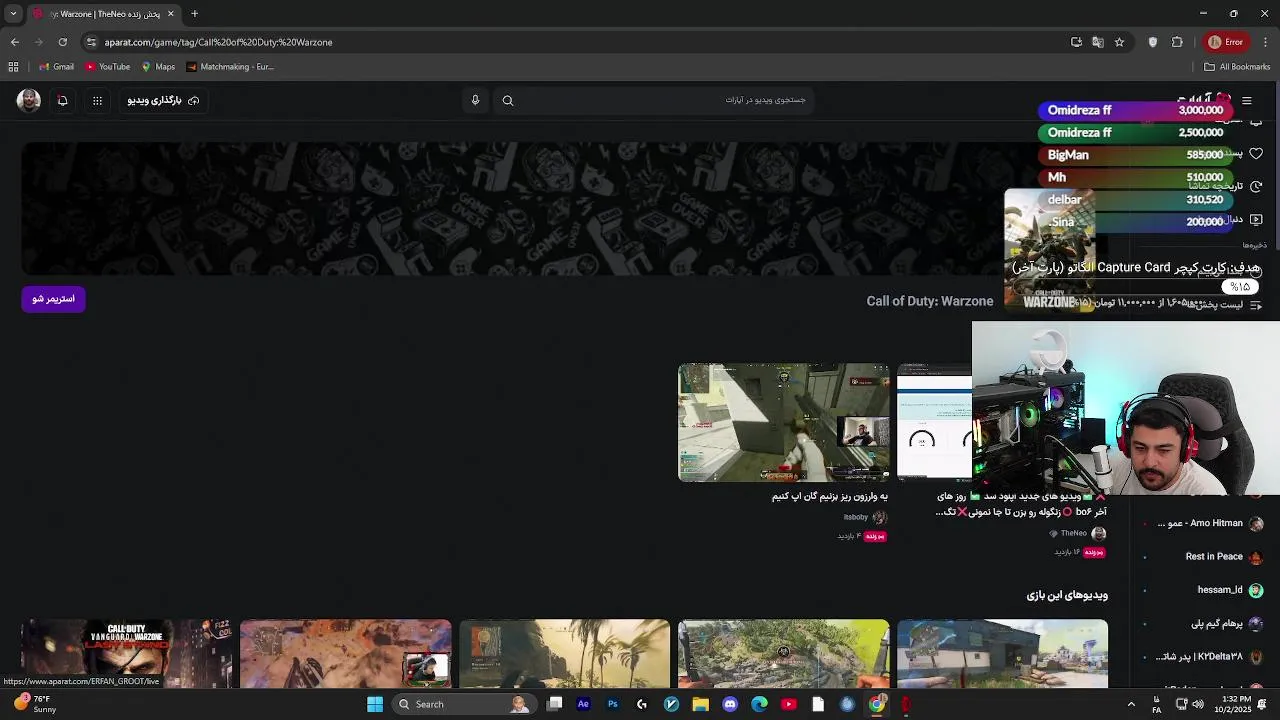Open itsboby live Warzone stream thumbnail
Screen dimensions: 1280x720
tap(784, 422)
